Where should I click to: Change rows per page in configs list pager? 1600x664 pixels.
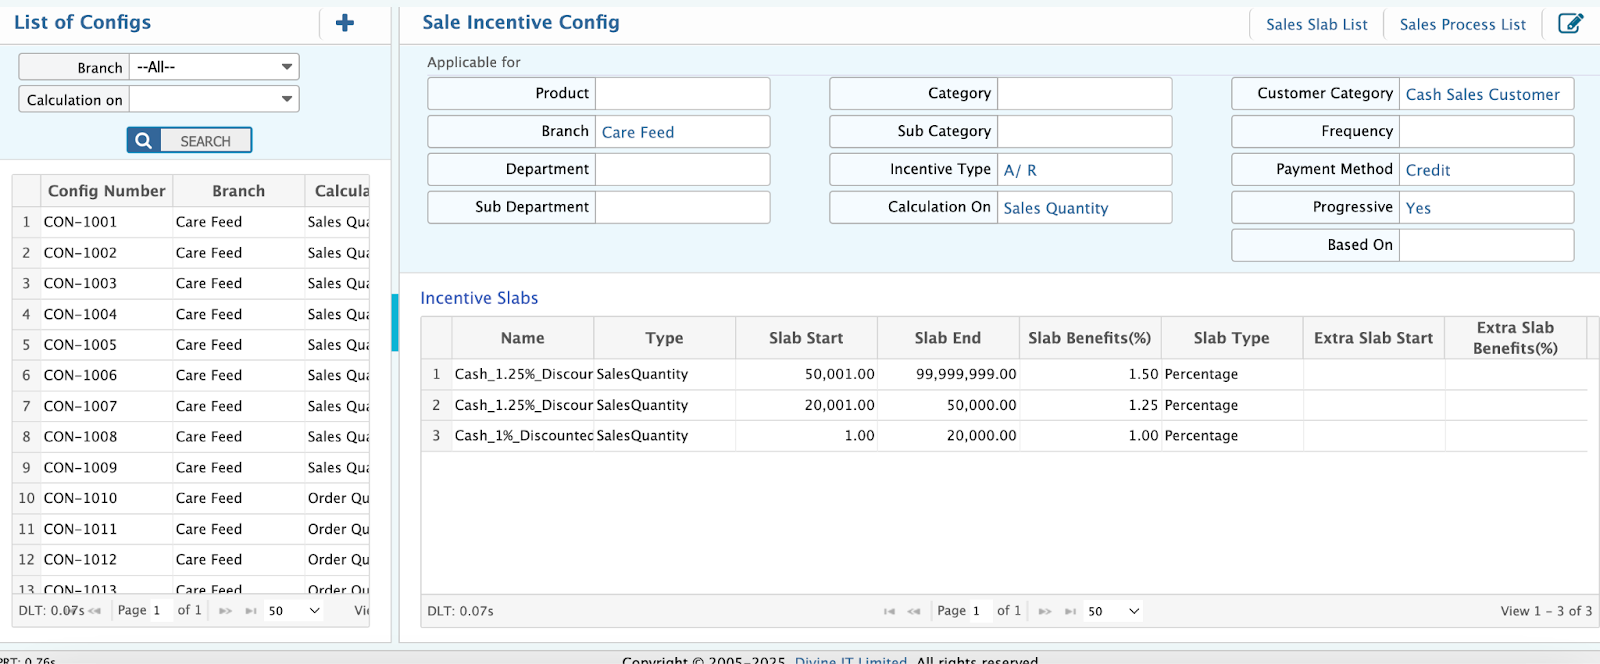(x=294, y=610)
